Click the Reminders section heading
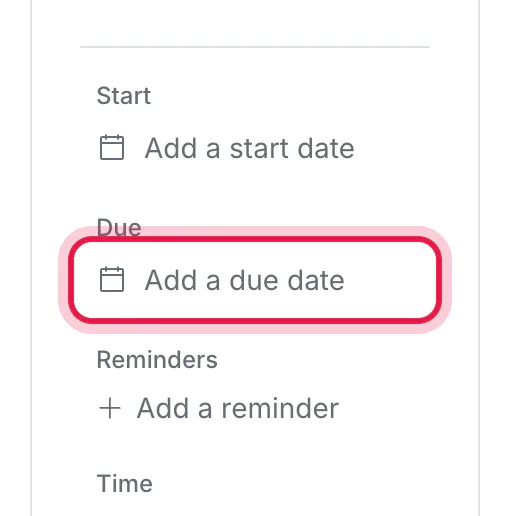Image resolution: width=510 pixels, height=516 pixels. tap(157, 360)
